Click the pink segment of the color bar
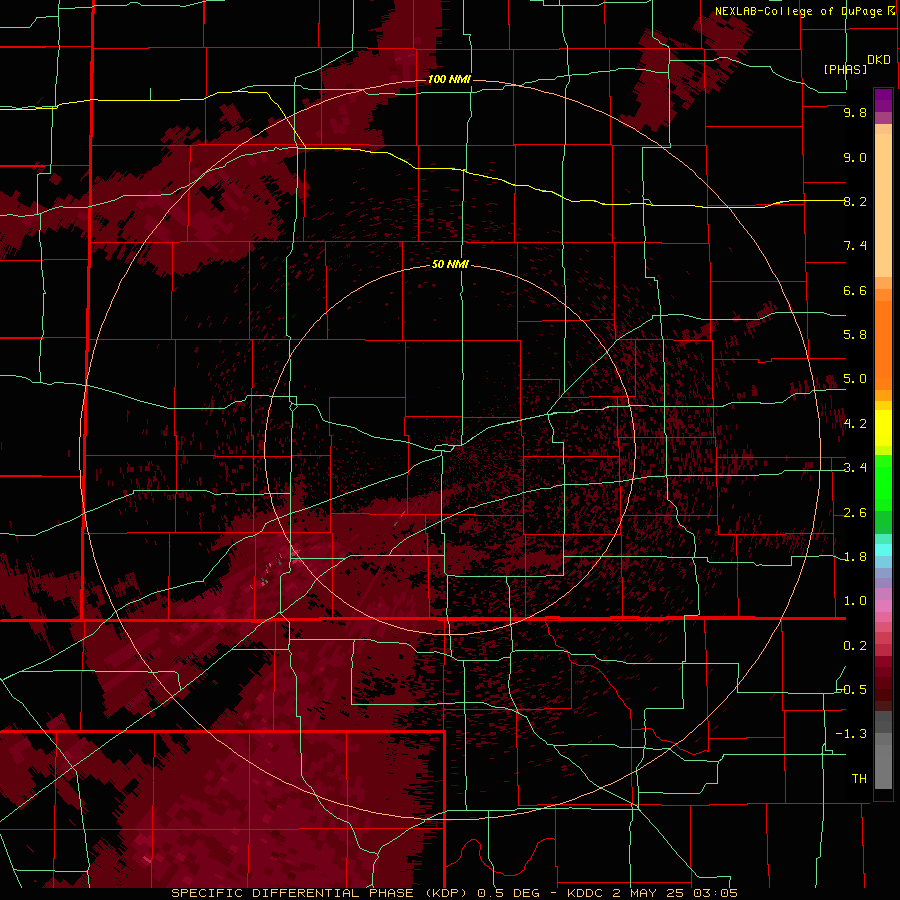Image resolution: width=900 pixels, height=900 pixels. click(883, 606)
